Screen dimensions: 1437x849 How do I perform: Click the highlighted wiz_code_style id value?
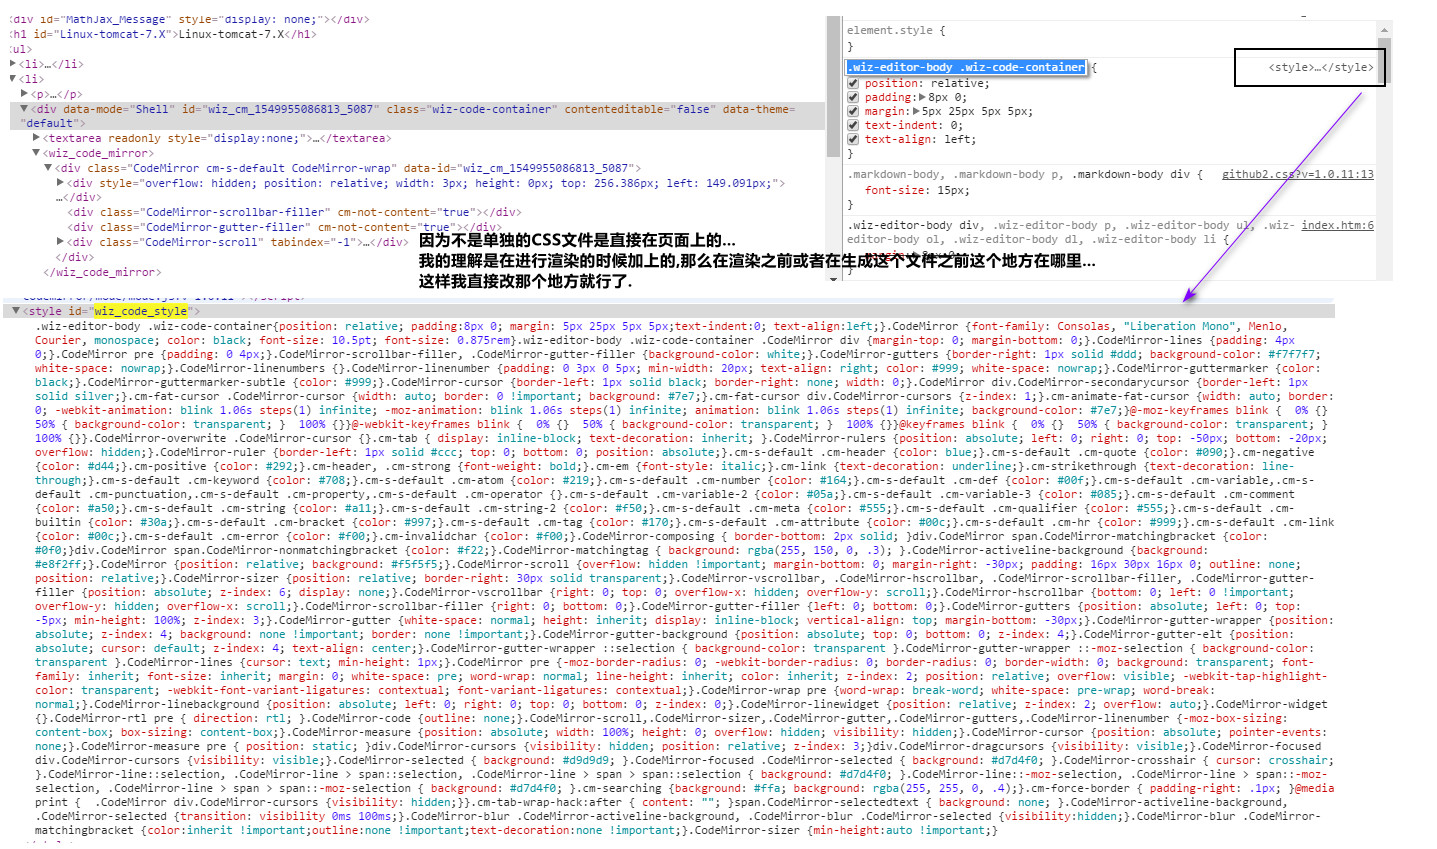click(141, 311)
